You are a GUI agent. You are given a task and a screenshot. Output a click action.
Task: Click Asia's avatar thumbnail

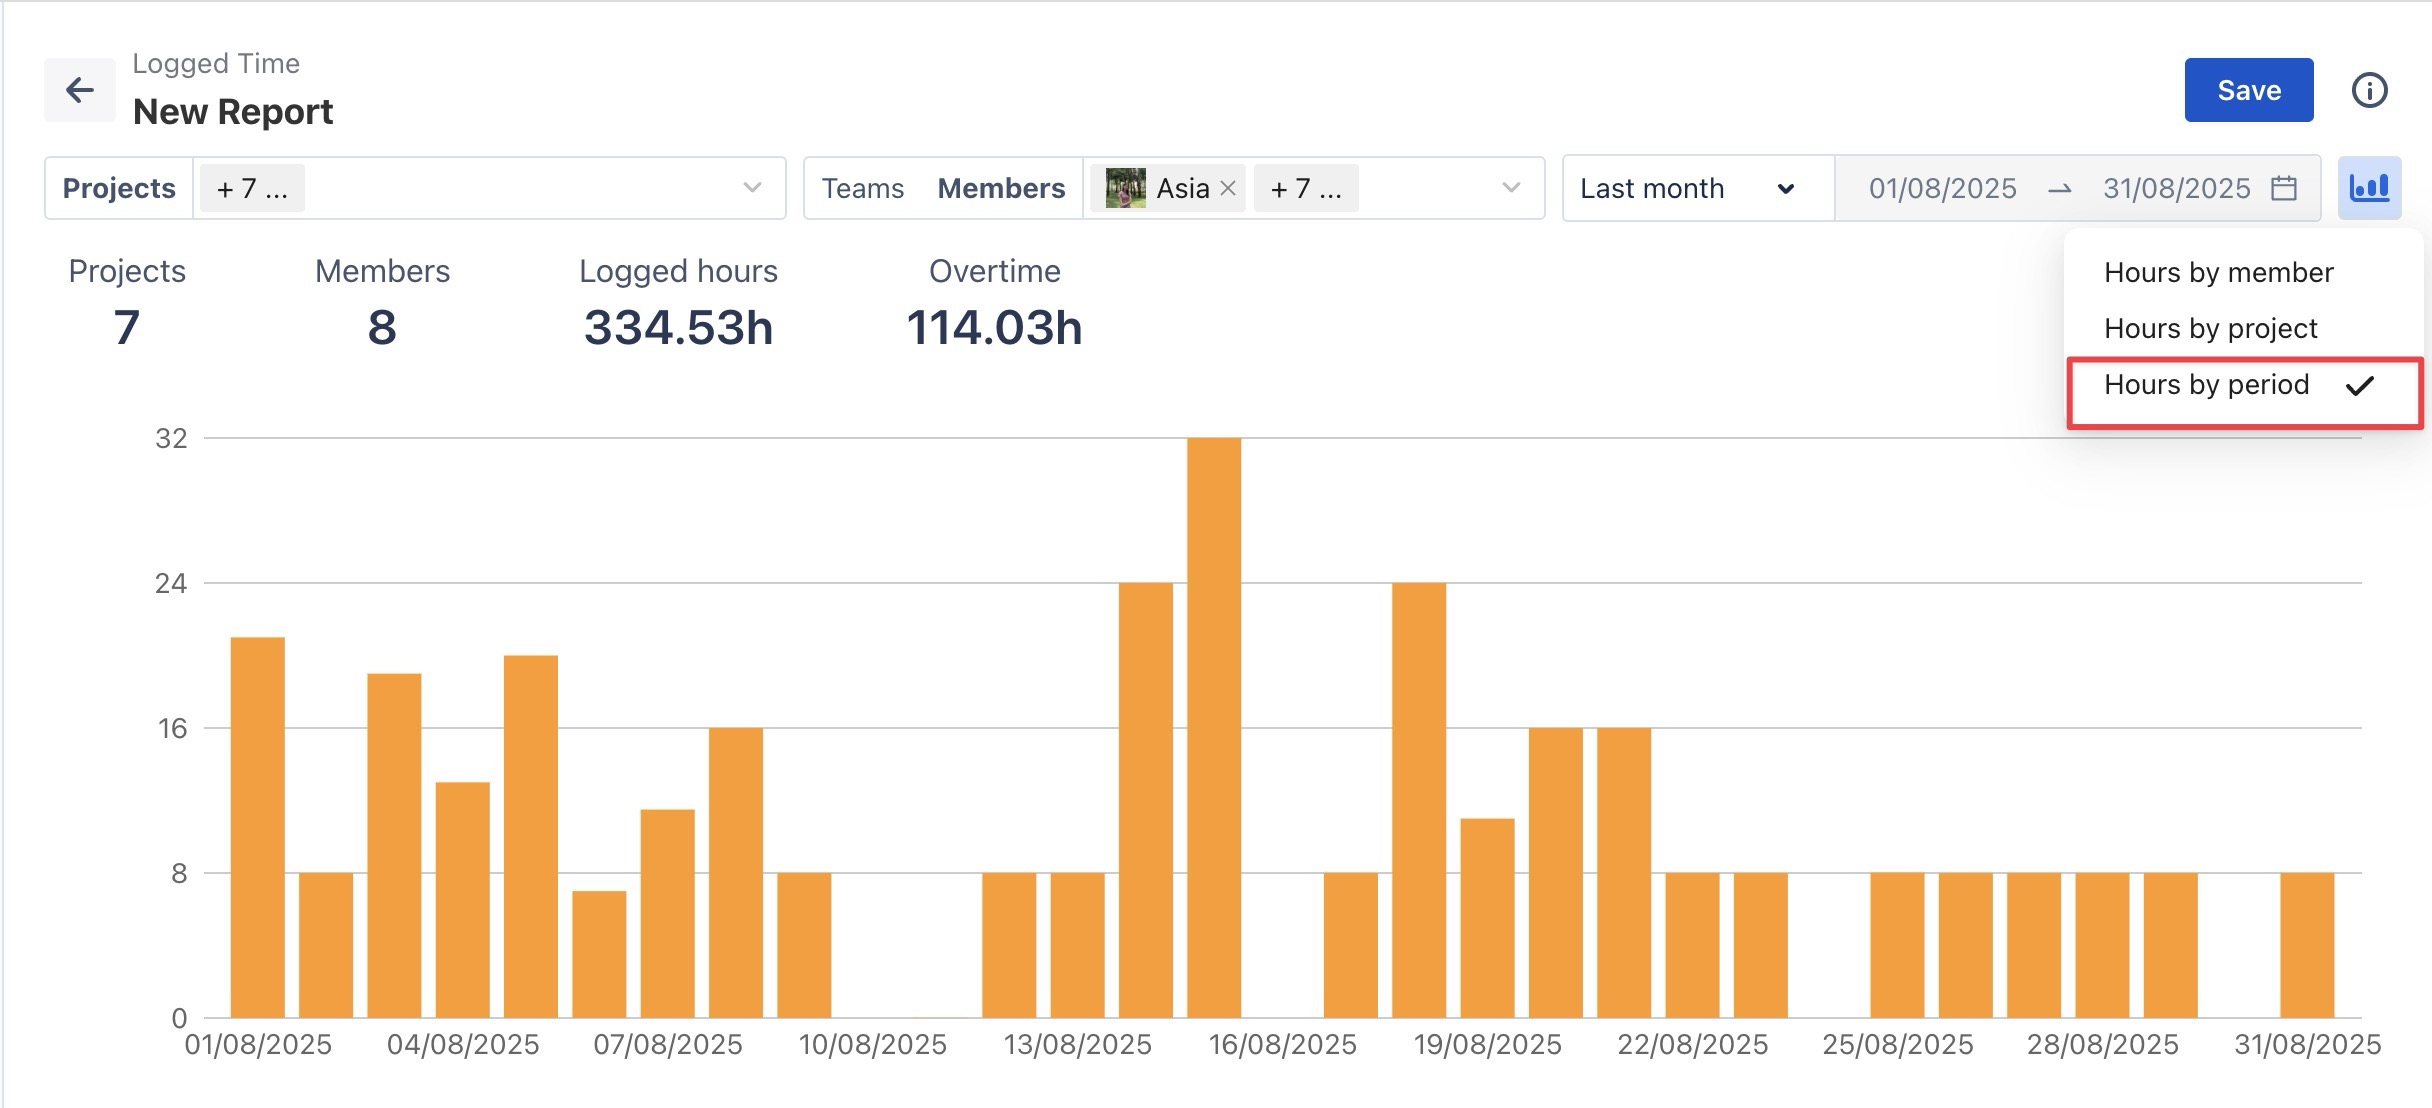click(x=1125, y=188)
